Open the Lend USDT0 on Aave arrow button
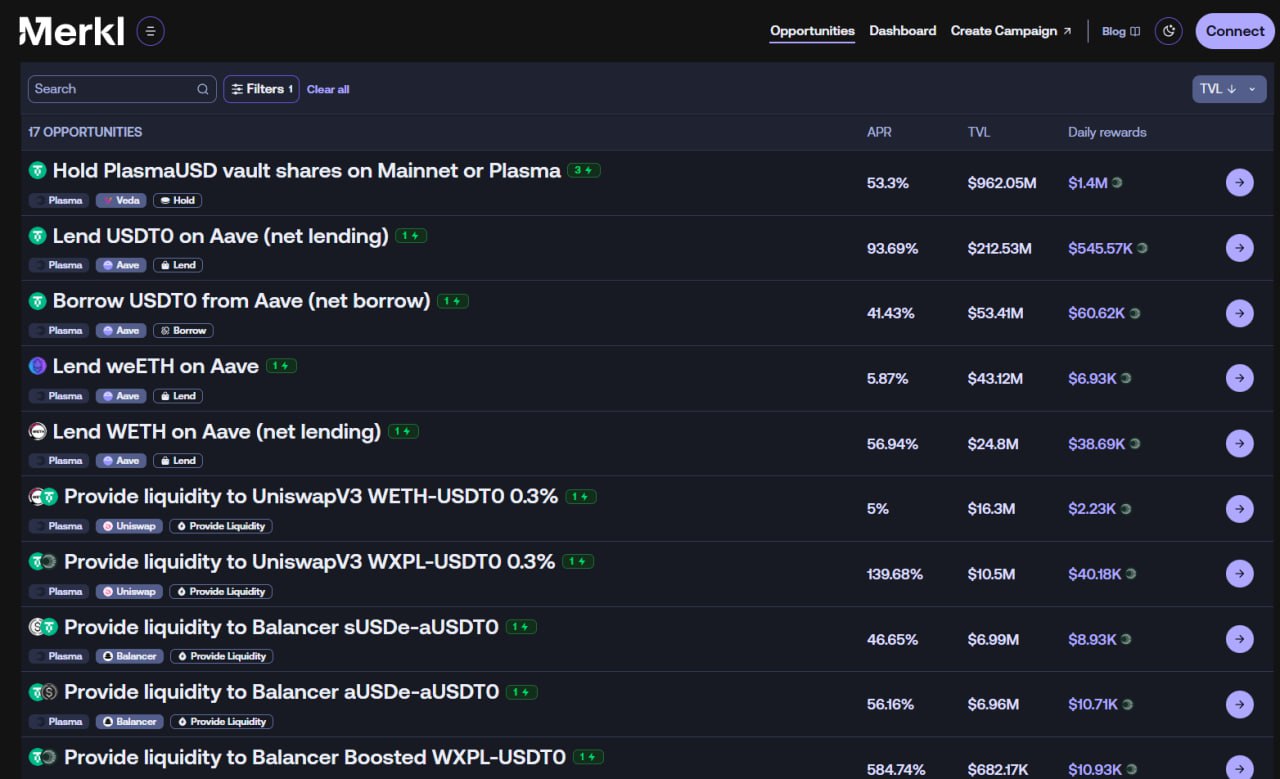1280x779 pixels. pos(1239,248)
